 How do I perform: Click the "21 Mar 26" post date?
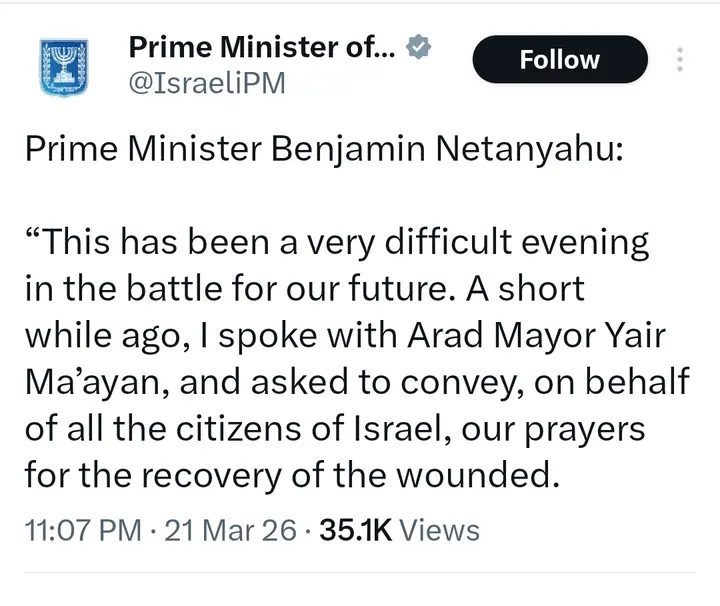pyautogui.click(x=230, y=530)
